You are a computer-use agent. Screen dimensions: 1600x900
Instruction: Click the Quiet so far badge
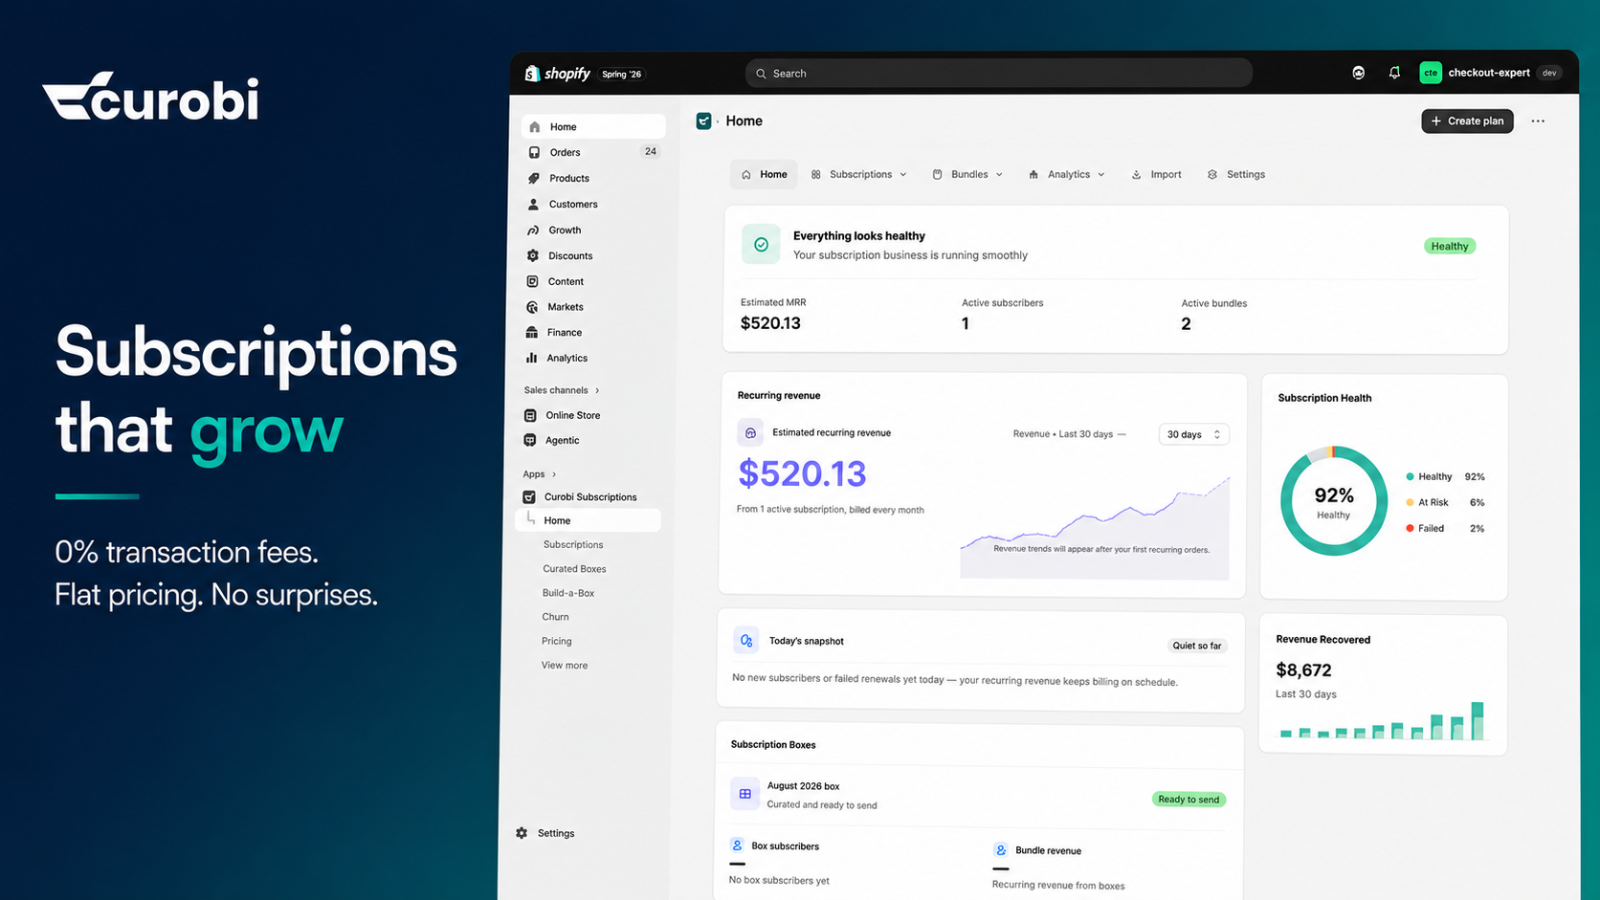(x=1197, y=645)
